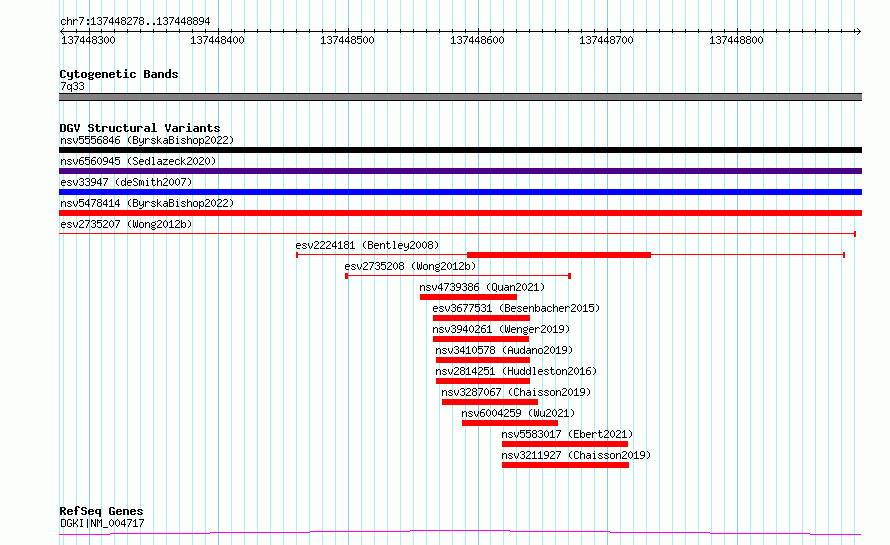This screenshot has width=890, height=545.
Task: Click ruler position 137448600
Action: pyautogui.click(x=477, y=40)
